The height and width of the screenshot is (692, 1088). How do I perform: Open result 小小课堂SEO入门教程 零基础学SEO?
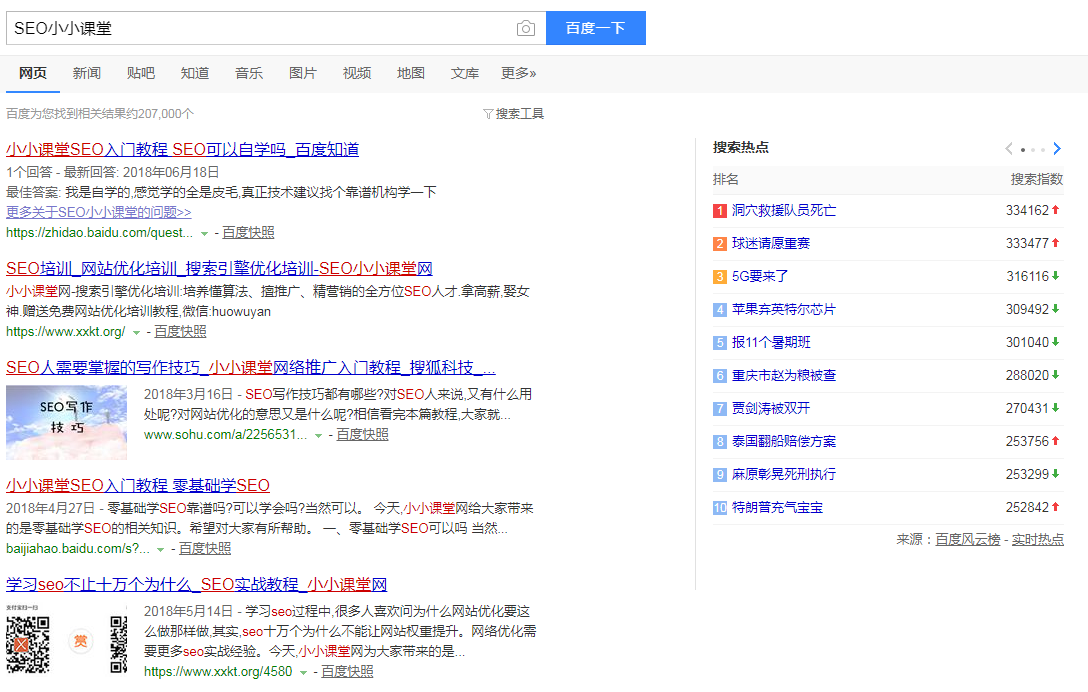138,485
